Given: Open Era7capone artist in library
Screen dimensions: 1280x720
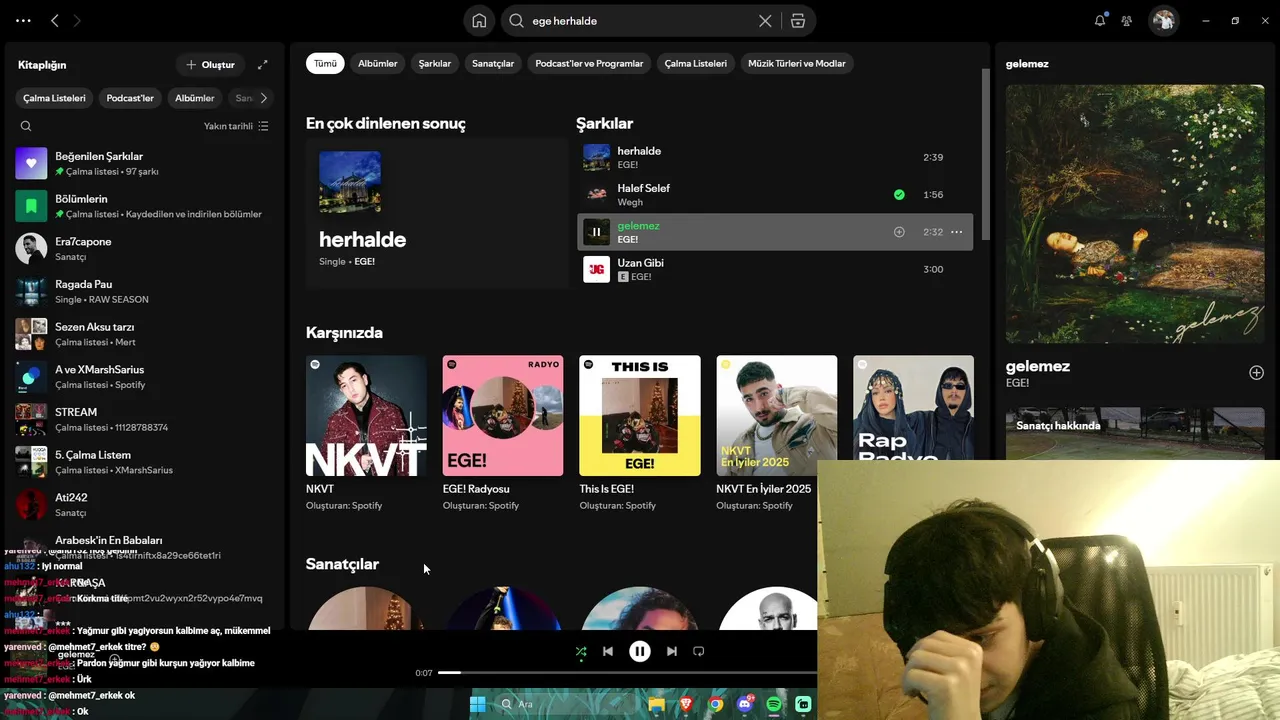Looking at the screenshot, I should click(145, 248).
